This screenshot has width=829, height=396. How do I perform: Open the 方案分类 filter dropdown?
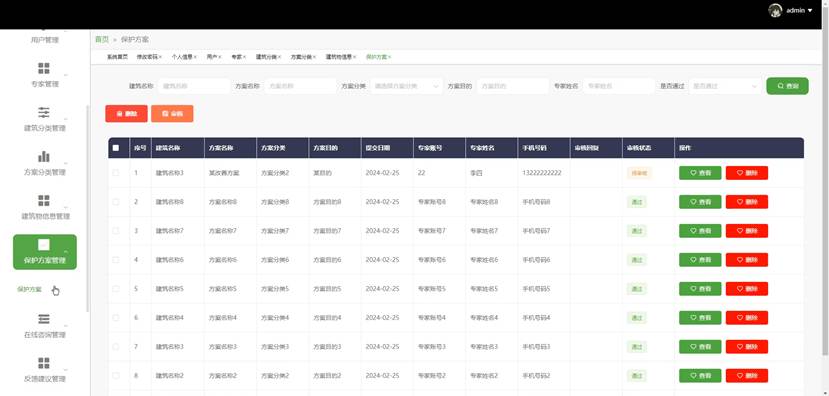click(x=406, y=86)
